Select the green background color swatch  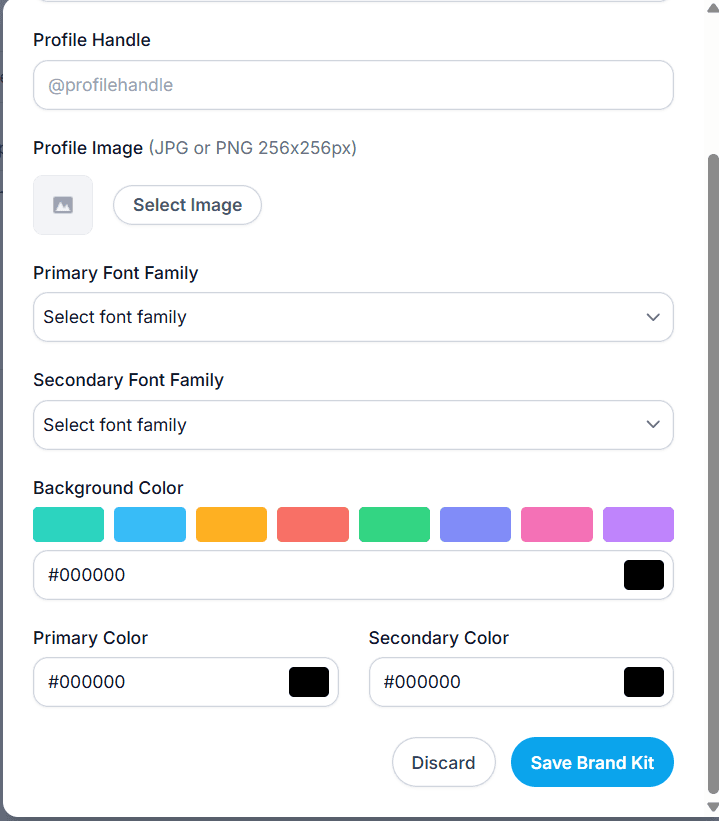(394, 524)
